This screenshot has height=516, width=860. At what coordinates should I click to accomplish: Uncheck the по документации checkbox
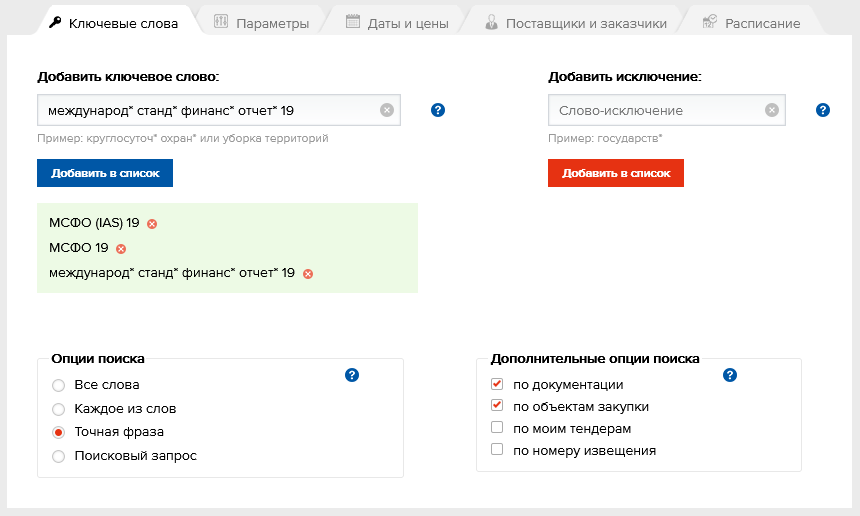click(x=497, y=384)
